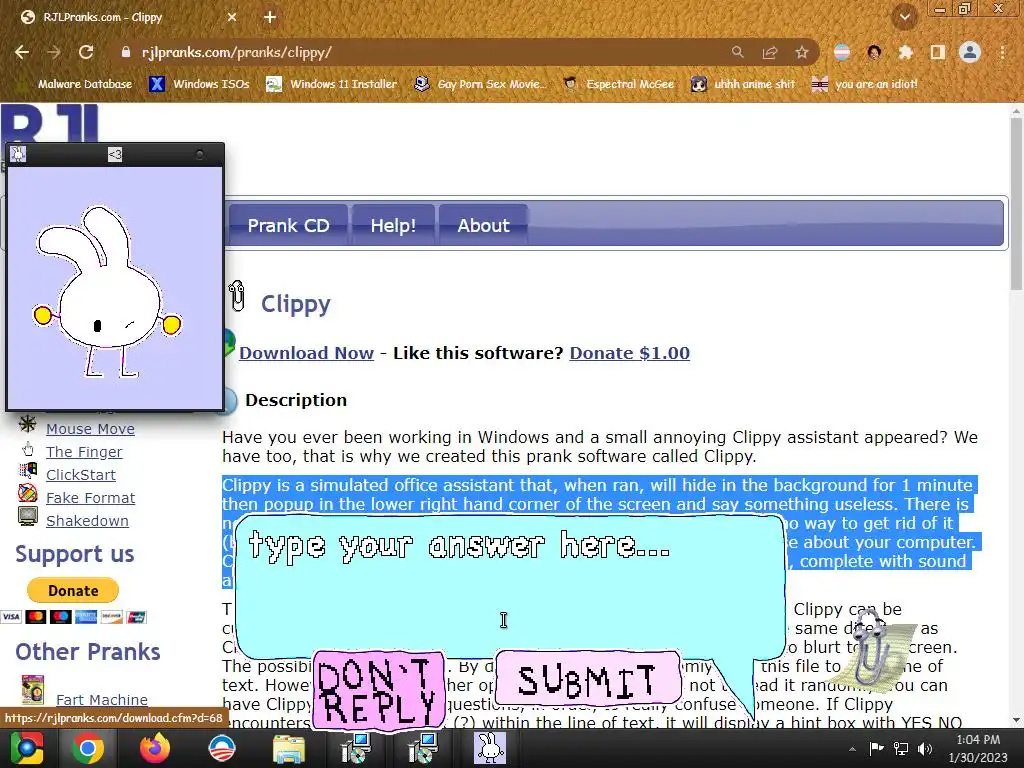Close the RJLPranks.com - Clippy tab
This screenshot has height=768, width=1024.
click(232, 18)
